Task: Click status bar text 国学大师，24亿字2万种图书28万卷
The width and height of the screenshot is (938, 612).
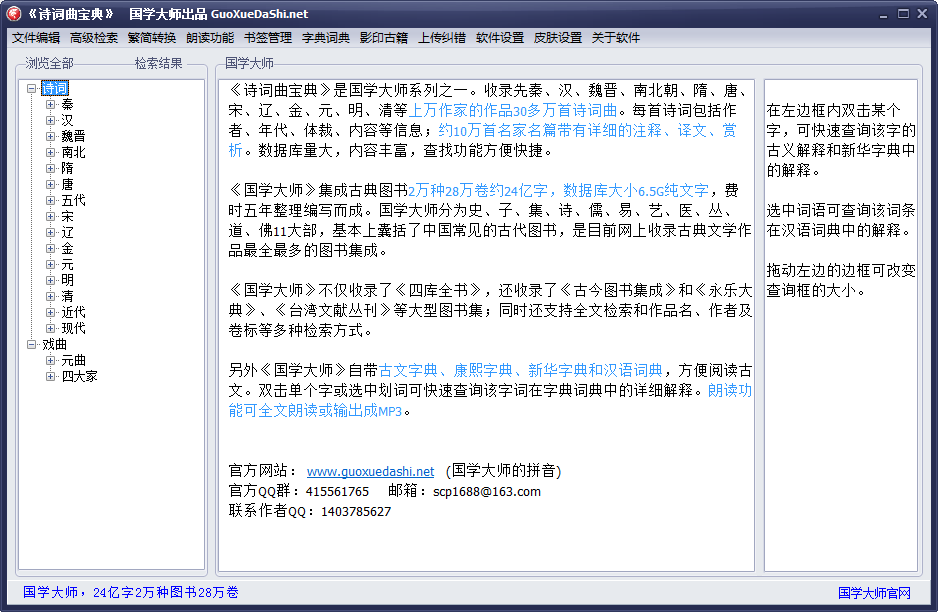Action: (130, 592)
